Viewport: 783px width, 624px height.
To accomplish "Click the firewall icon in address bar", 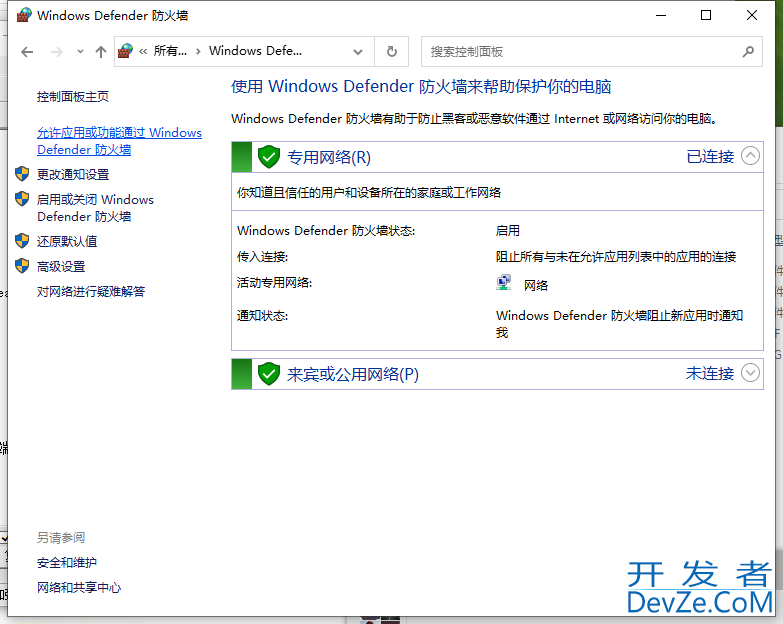I will 125,50.
